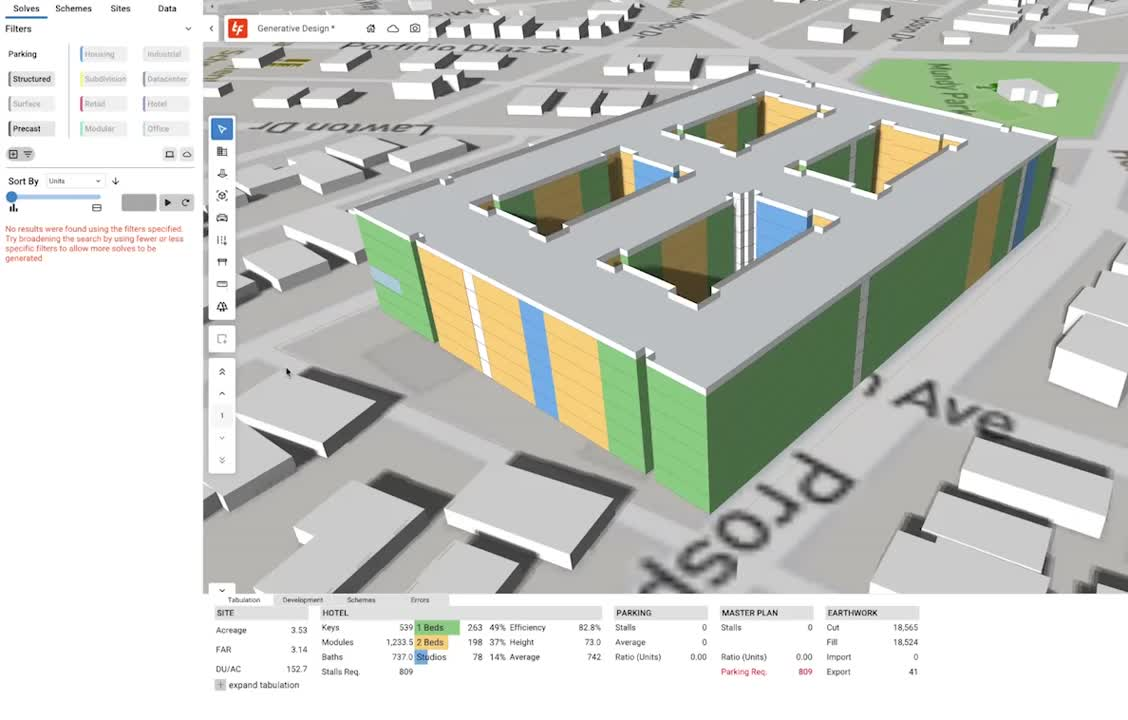Select the arrow pointer tool
The image size is (1128, 720).
click(222, 129)
